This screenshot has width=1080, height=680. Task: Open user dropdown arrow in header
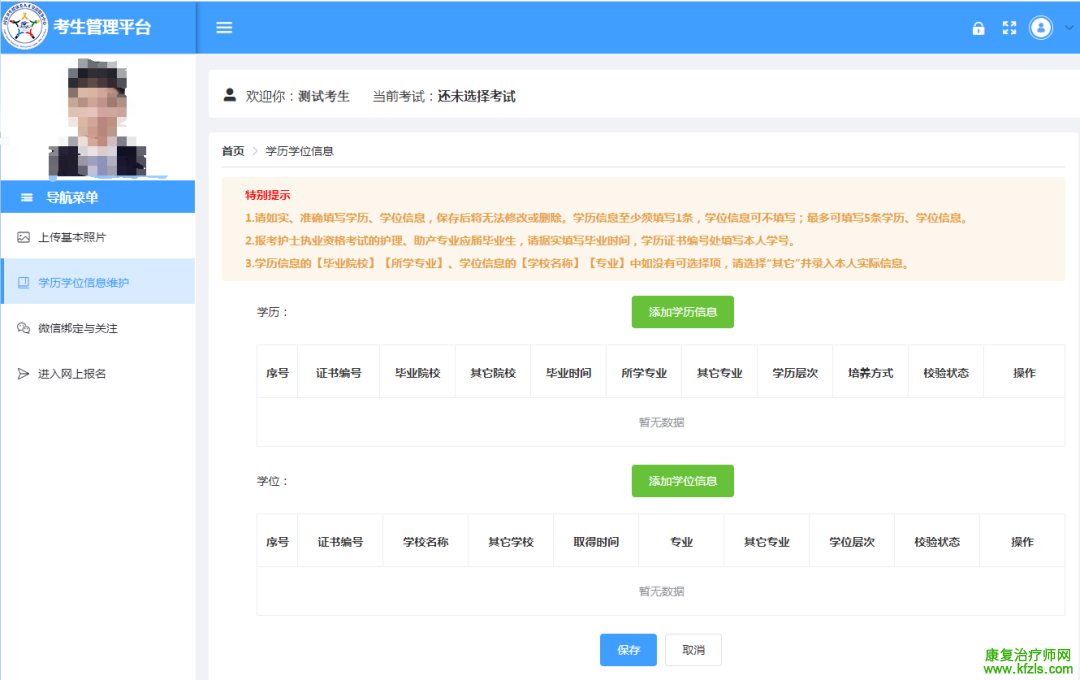(1066, 29)
